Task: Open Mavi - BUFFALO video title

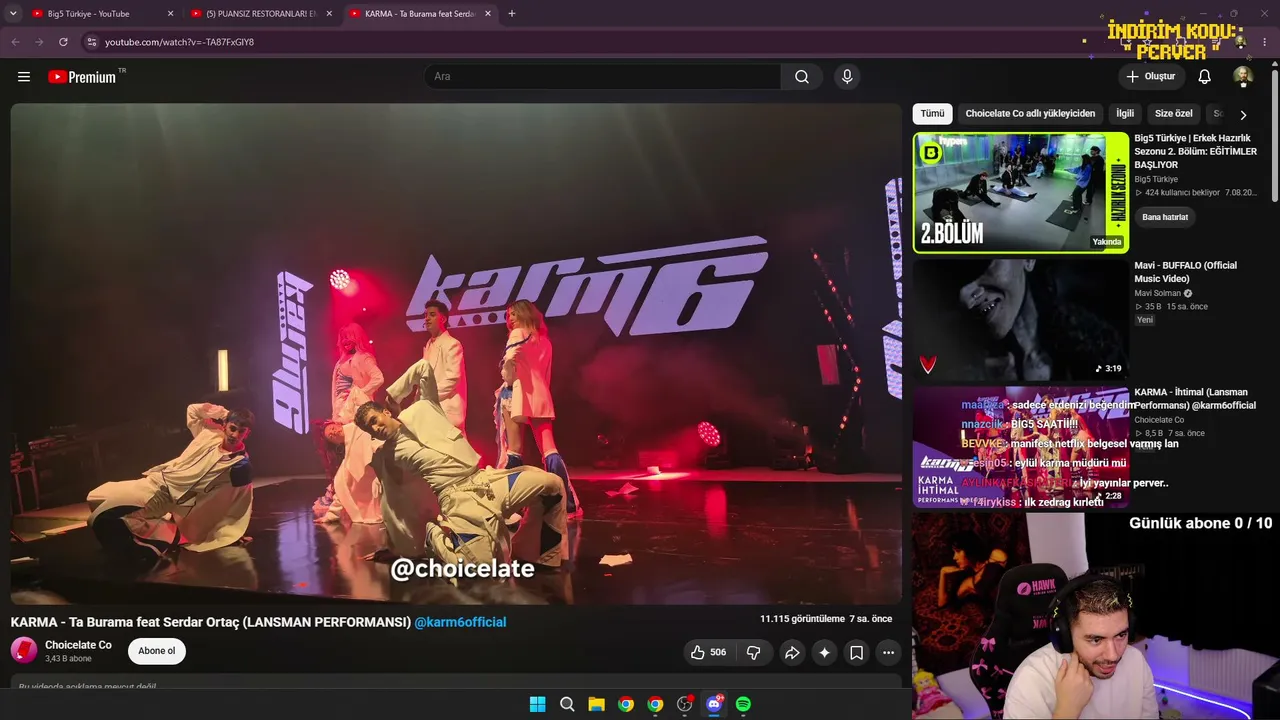Action: click(x=1185, y=272)
